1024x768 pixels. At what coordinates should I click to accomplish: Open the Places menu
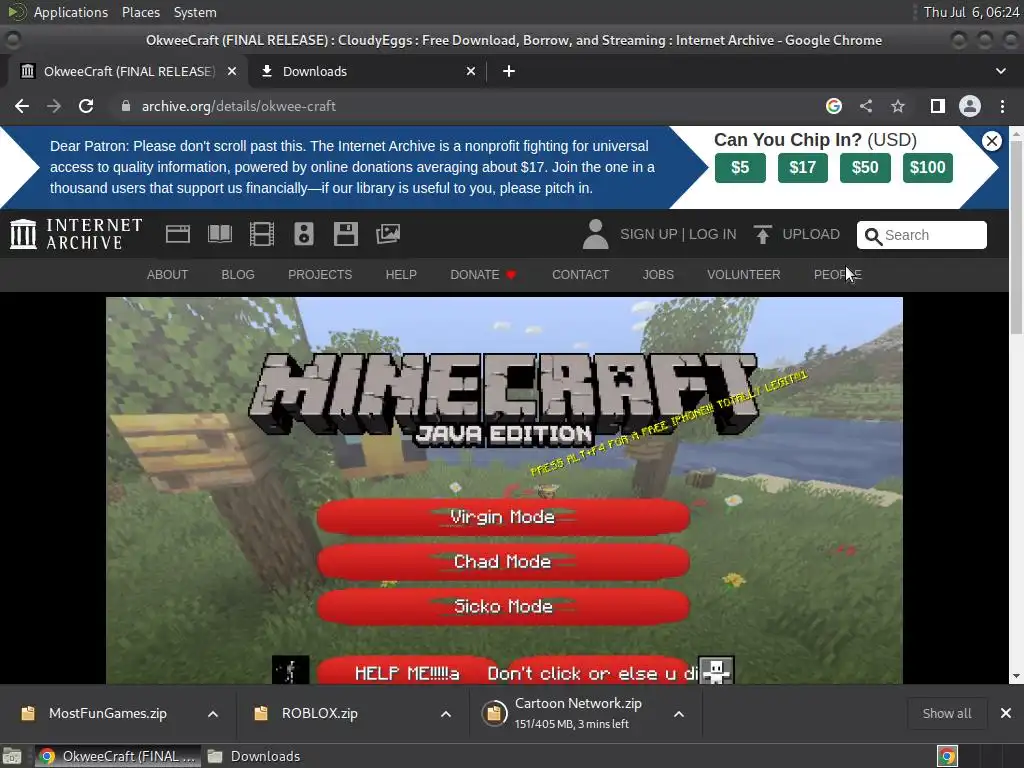coord(140,12)
